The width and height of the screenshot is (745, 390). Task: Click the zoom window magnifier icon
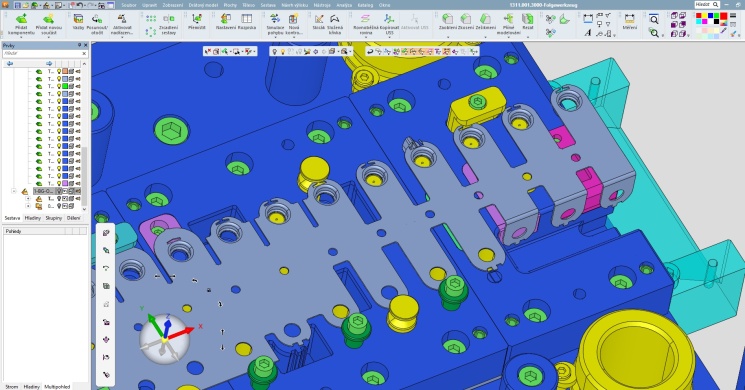[654, 19]
